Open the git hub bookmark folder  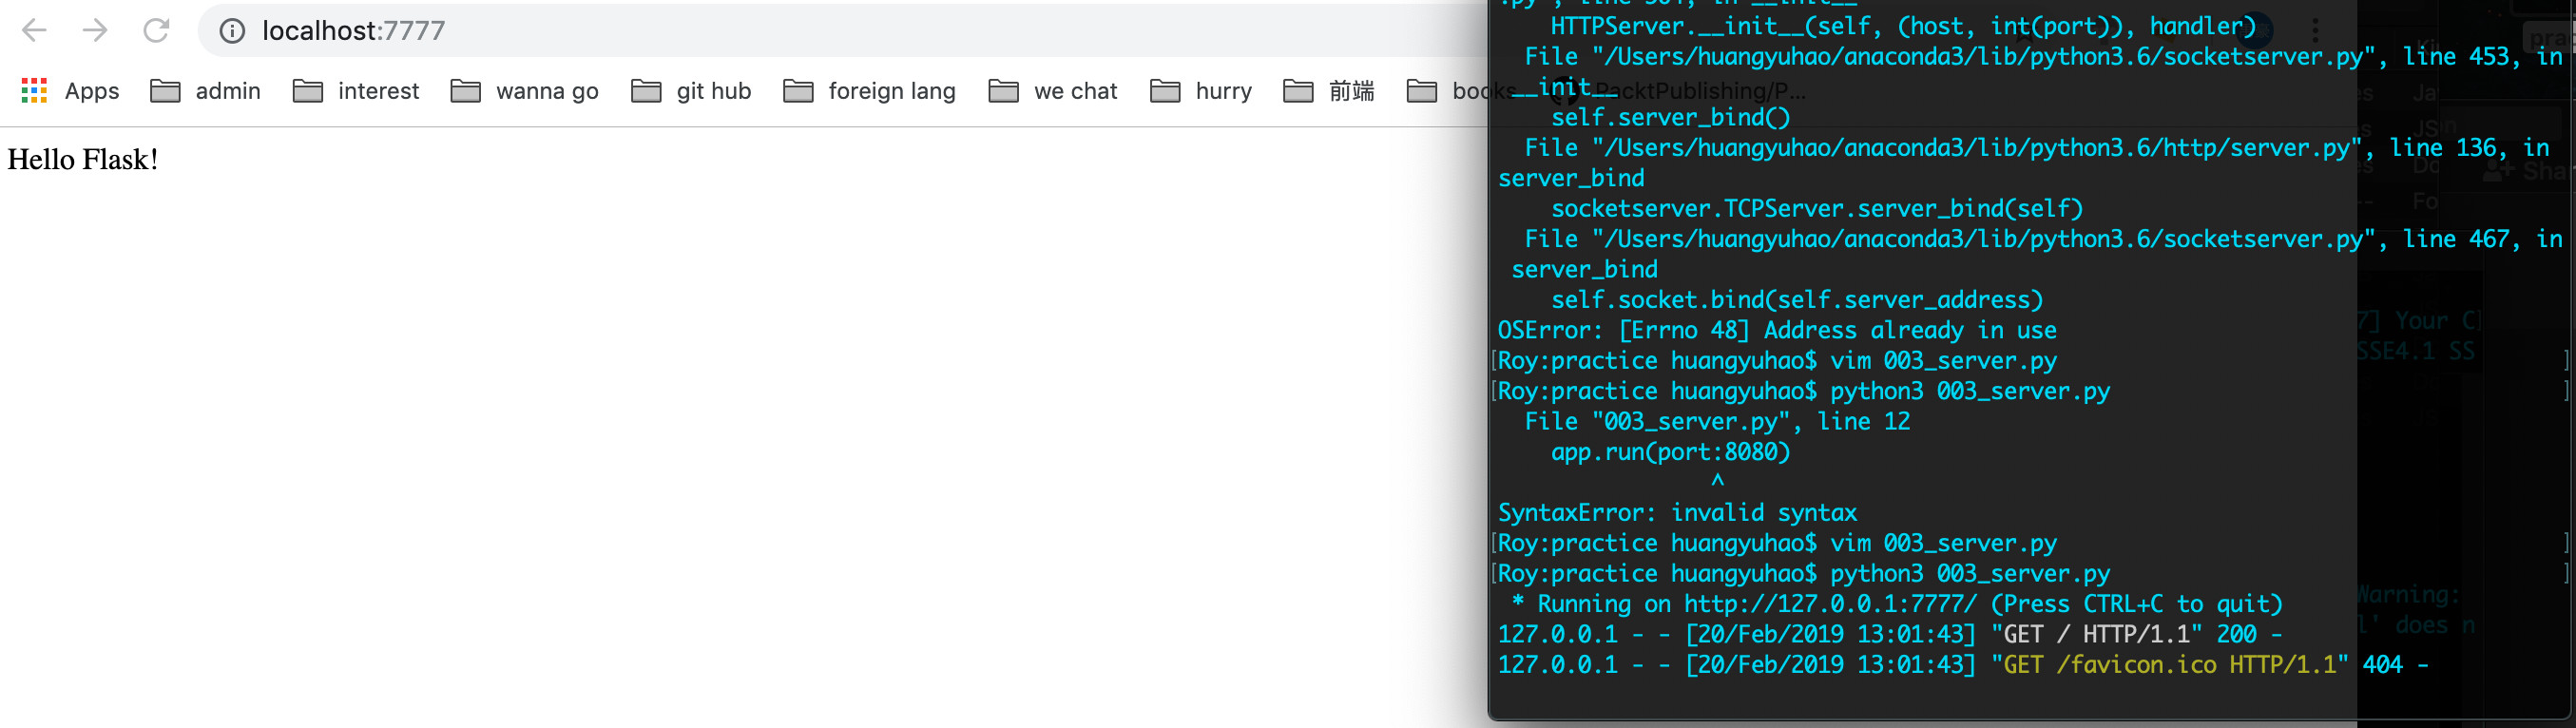coord(691,91)
